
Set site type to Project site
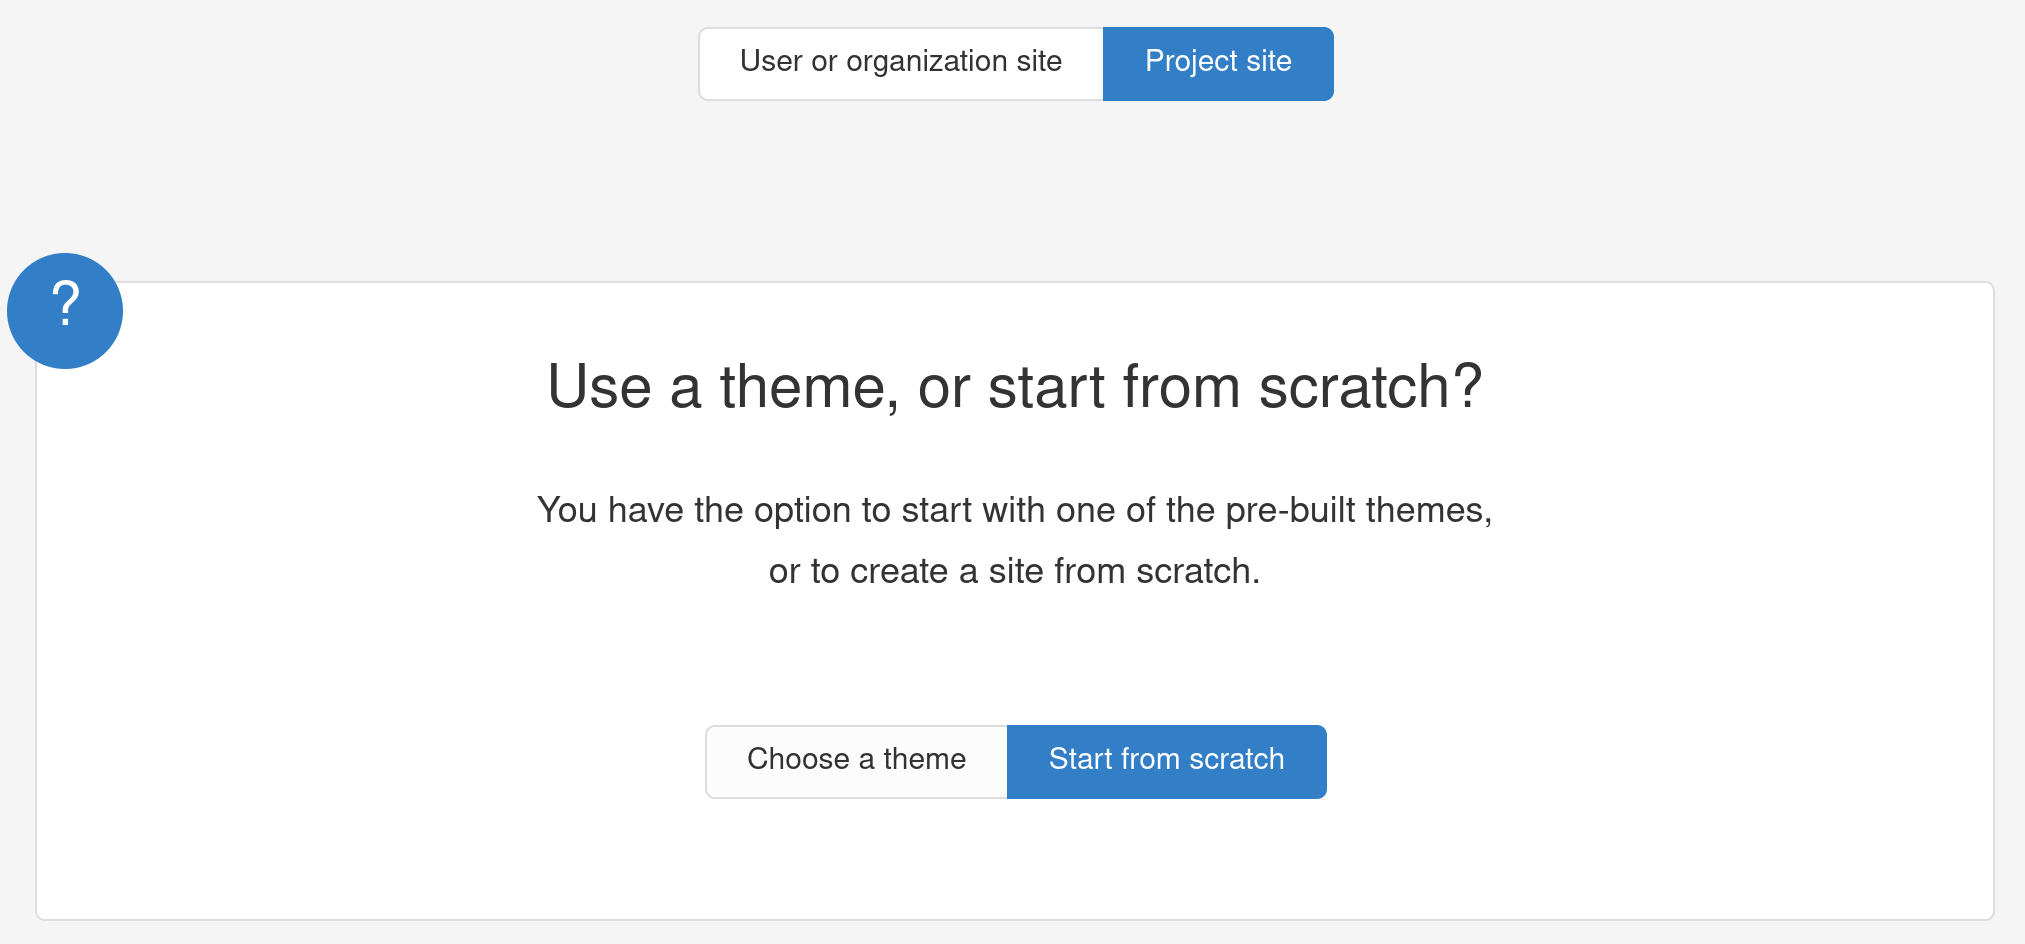click(1217, 63)
